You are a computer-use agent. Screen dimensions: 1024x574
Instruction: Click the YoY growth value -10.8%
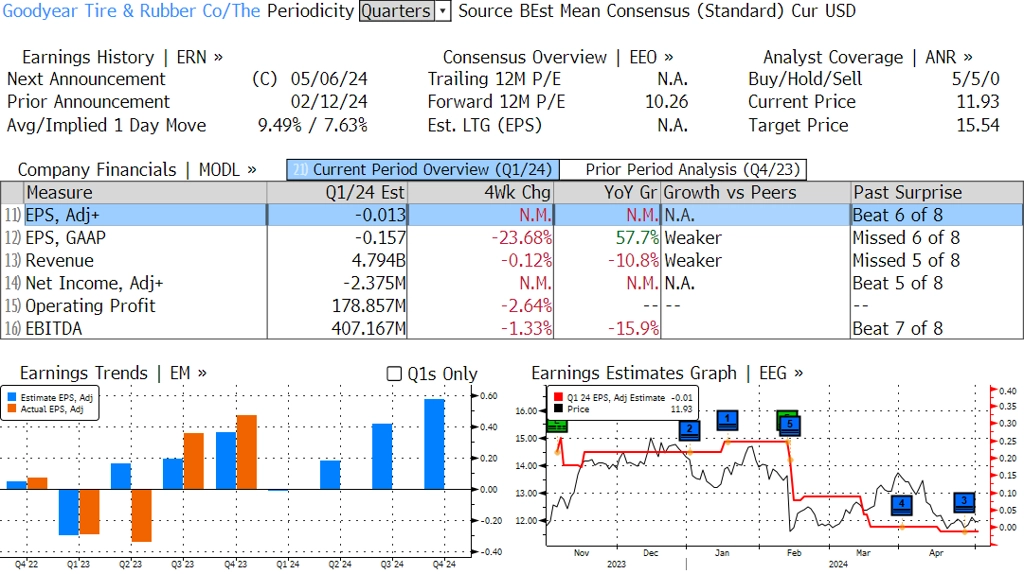pos(633,261)
